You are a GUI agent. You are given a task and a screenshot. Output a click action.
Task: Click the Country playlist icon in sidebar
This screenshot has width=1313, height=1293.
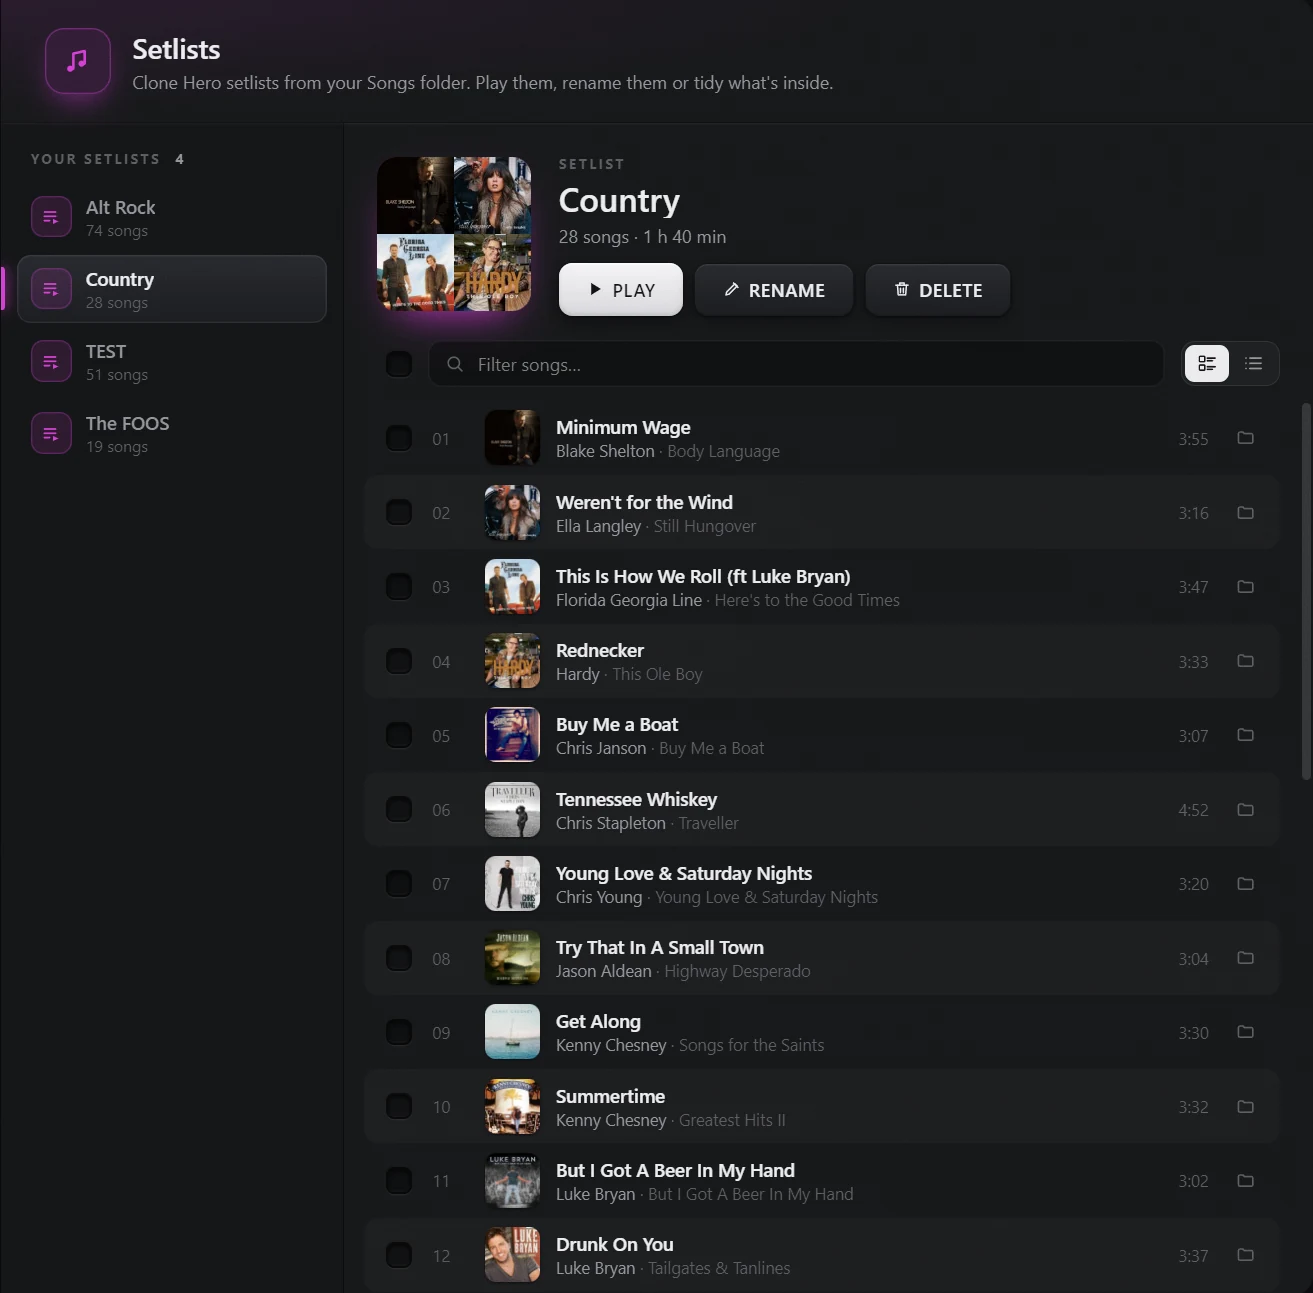pyautogui.click(x=51, y=289)
